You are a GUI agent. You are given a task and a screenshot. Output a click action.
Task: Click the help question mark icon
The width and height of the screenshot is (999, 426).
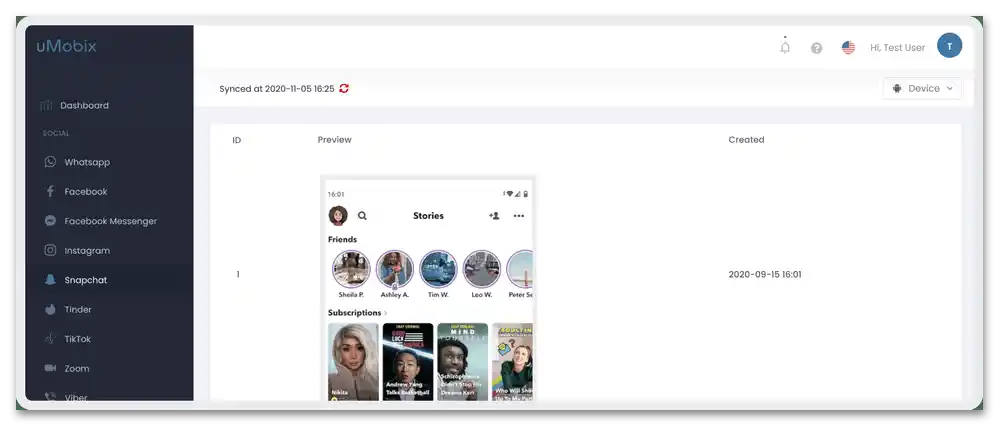click(816, 48)
